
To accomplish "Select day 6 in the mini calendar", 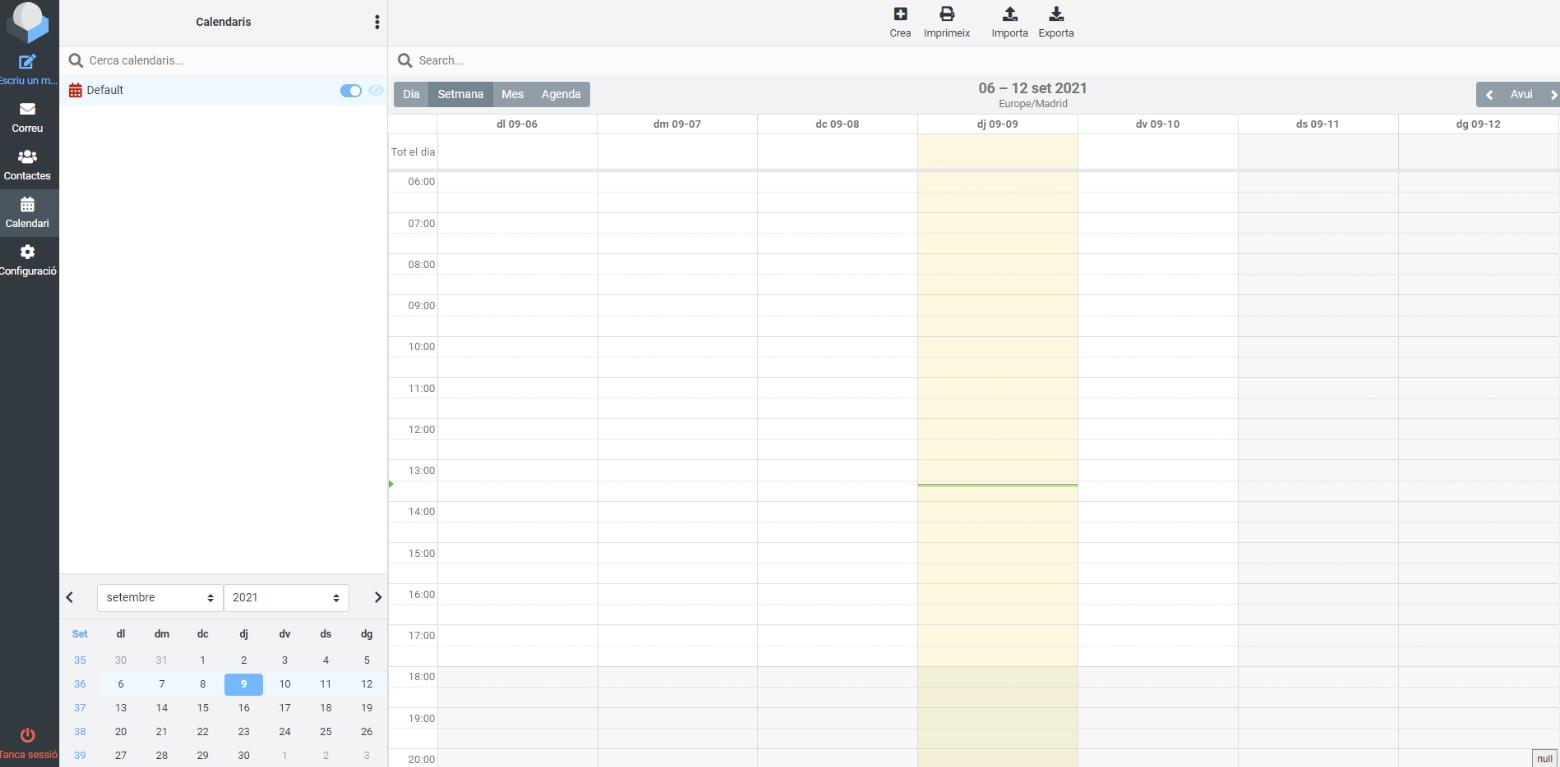I will pyautogui.click(x=121, y=684).
